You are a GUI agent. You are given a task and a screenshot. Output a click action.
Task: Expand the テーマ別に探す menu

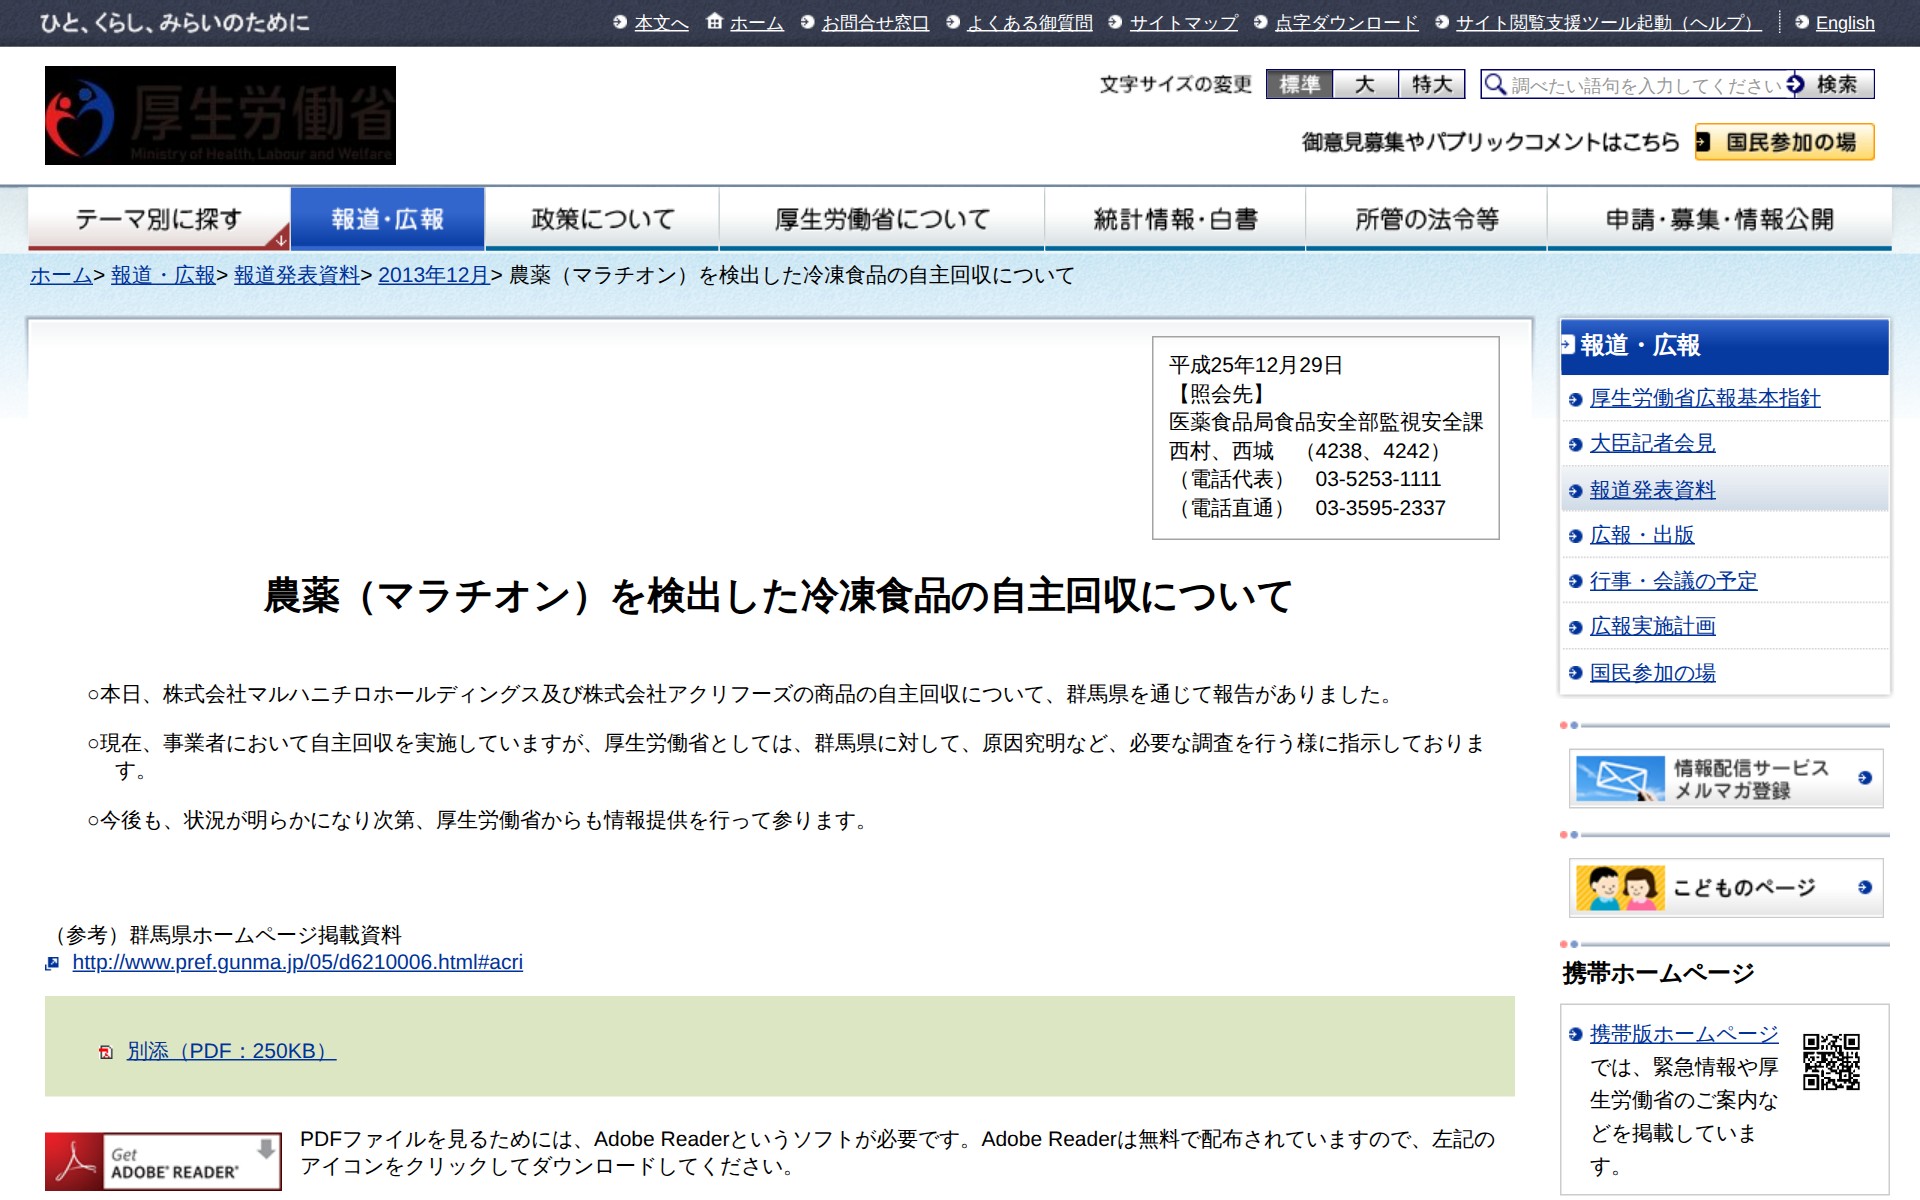pos(159,219)
